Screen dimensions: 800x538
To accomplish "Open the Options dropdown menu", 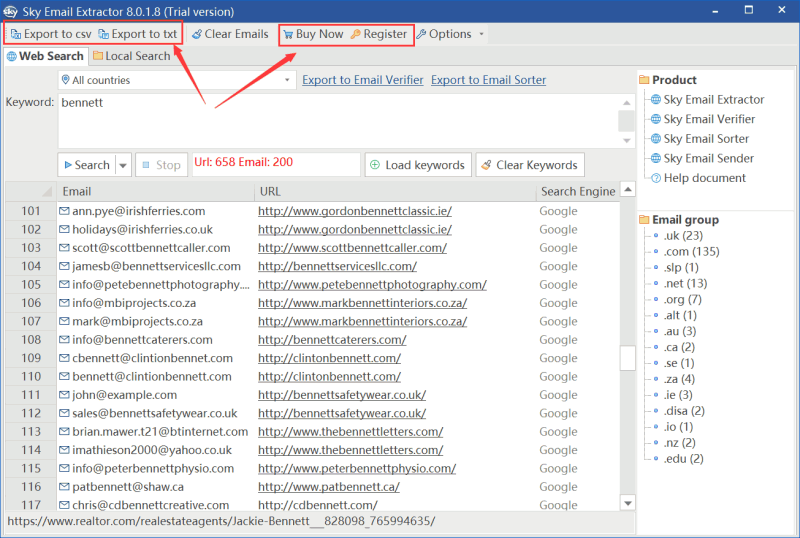I will pos(450,34).
